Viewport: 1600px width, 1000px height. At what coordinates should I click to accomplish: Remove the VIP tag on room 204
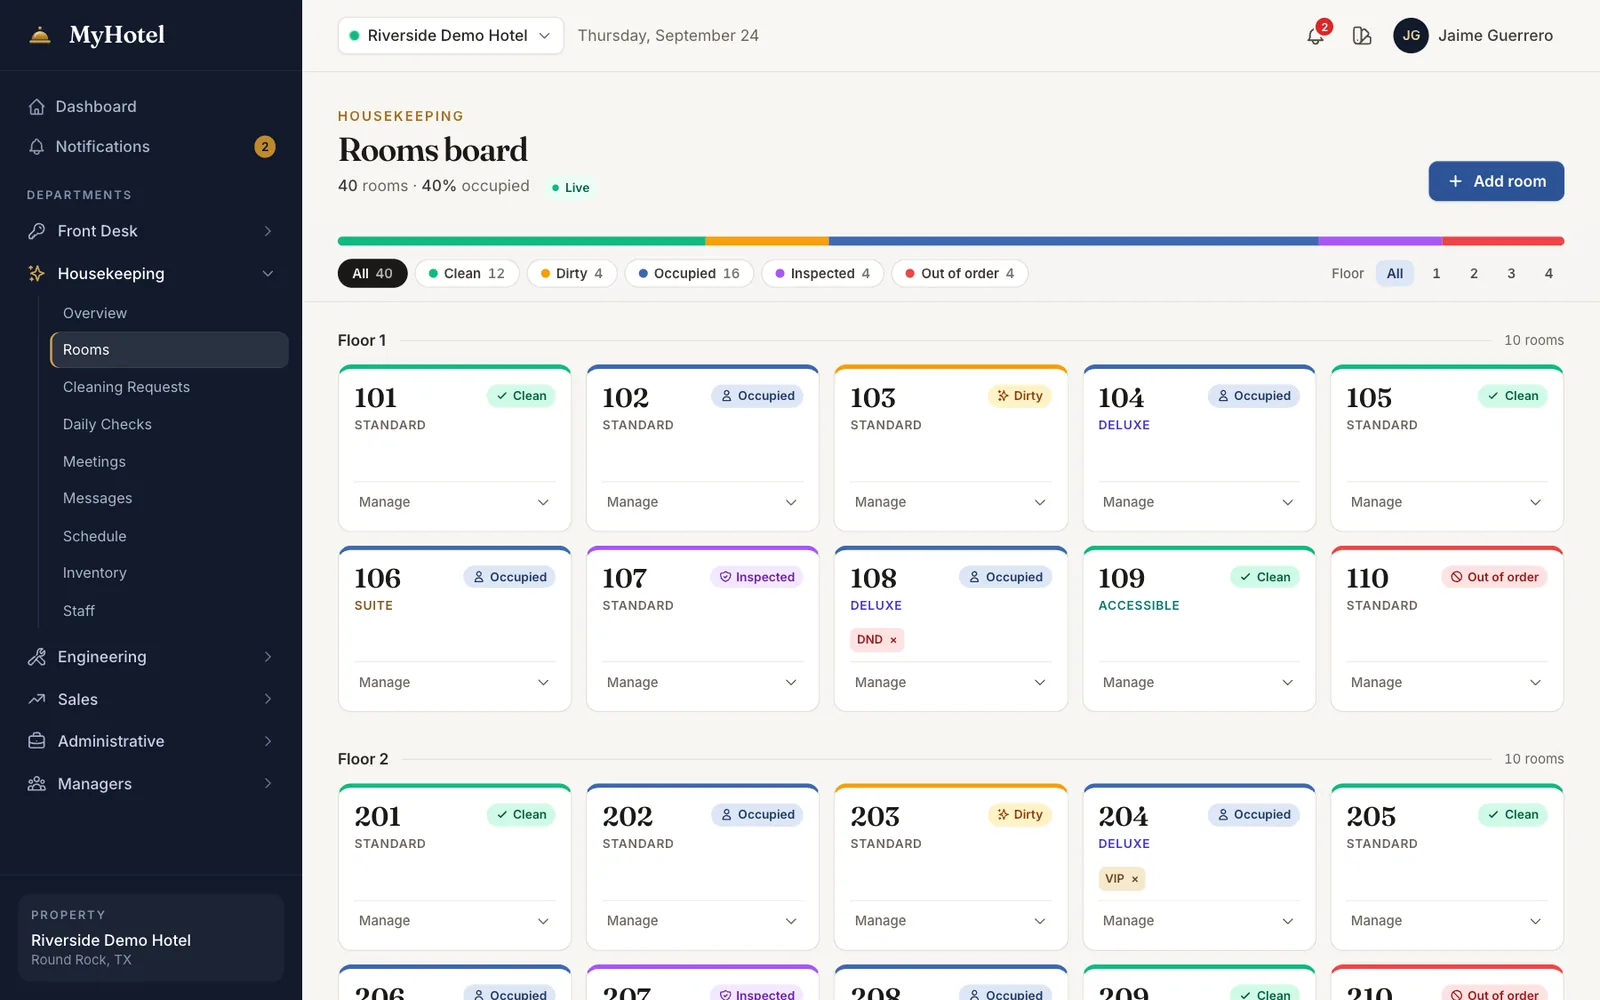[1135, 879]
